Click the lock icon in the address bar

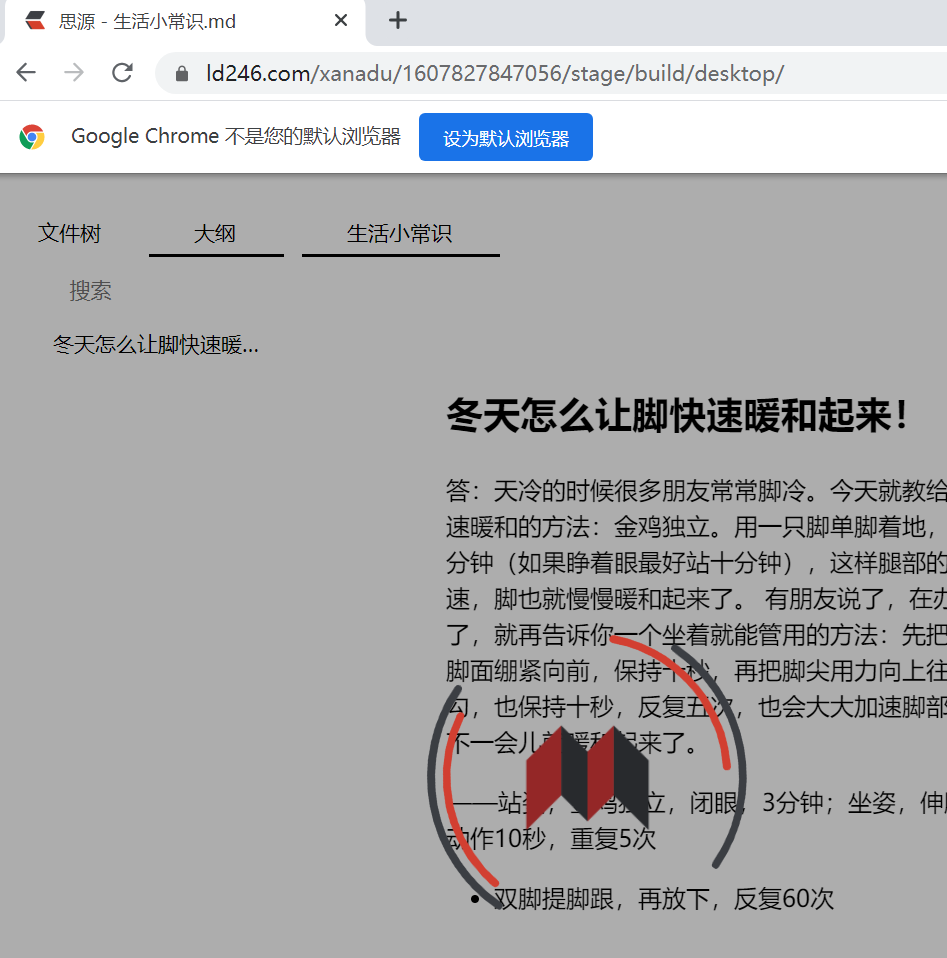point(181,73)
